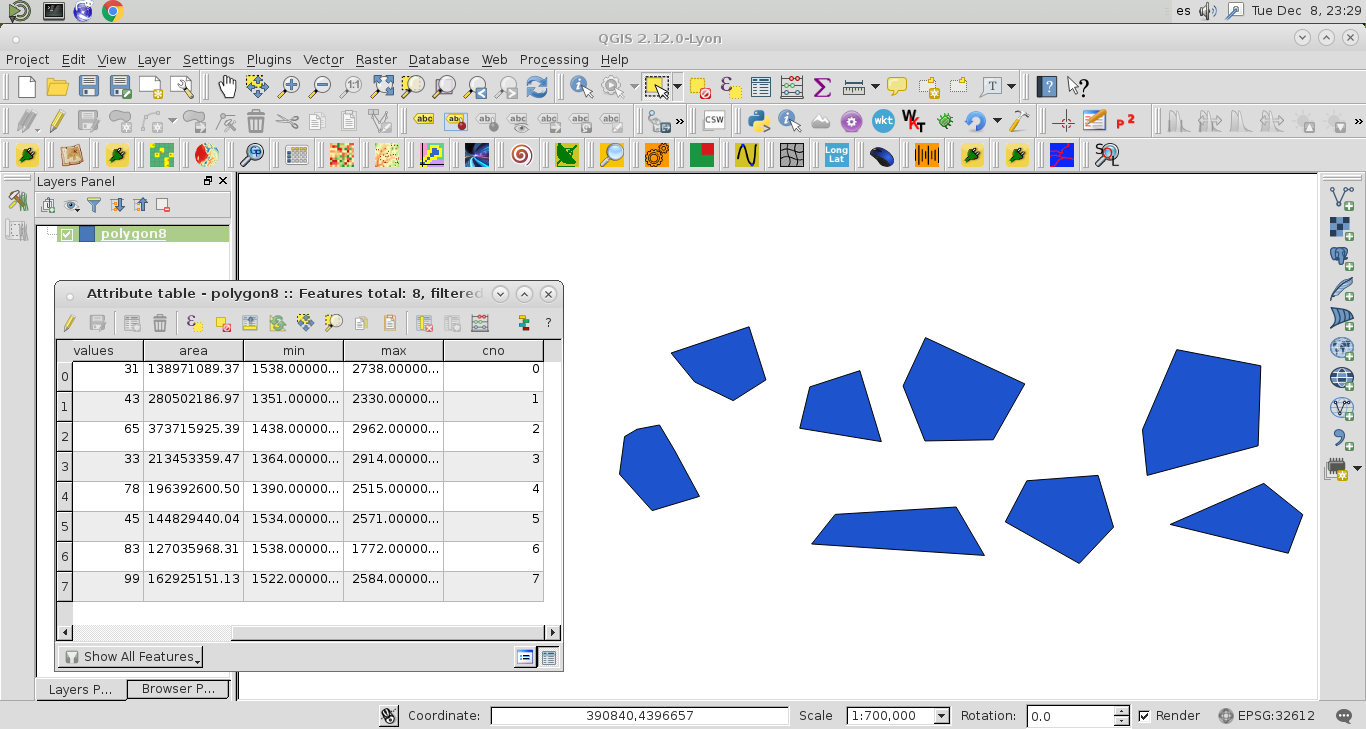
Task: Click the Coordinate input field
Action: click(639, 716)
